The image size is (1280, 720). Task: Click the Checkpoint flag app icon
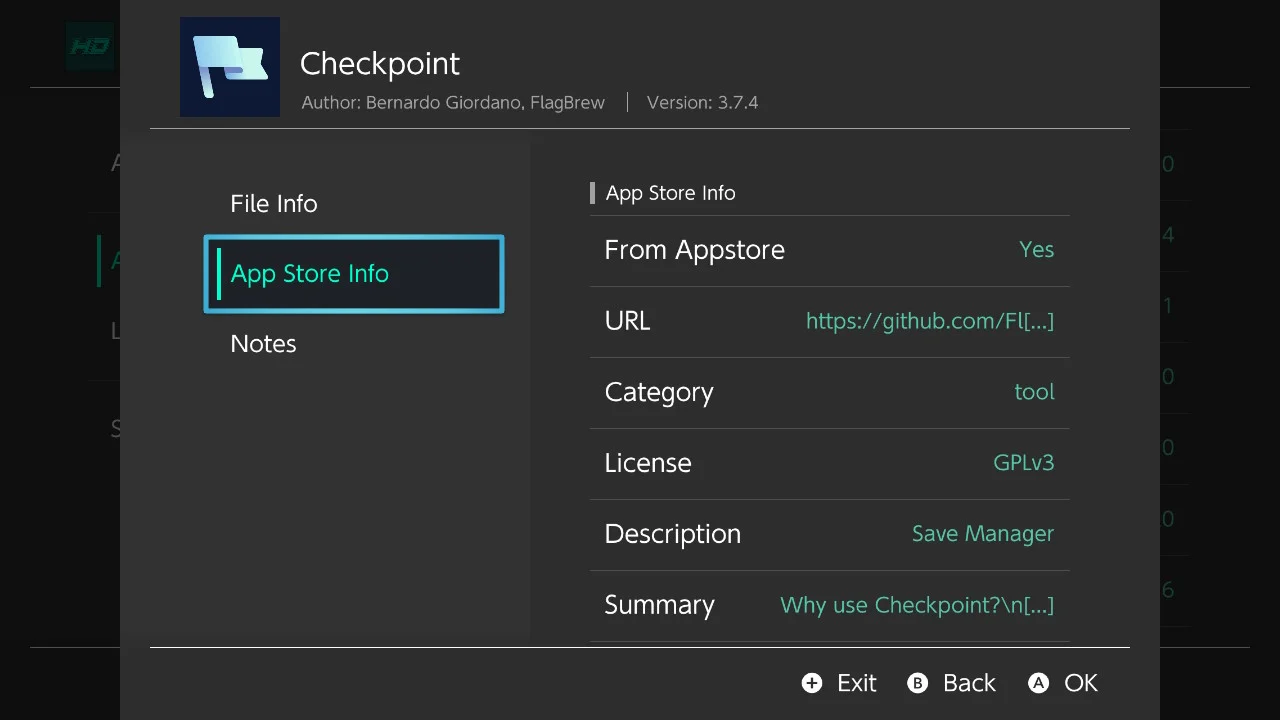(230, 67)
